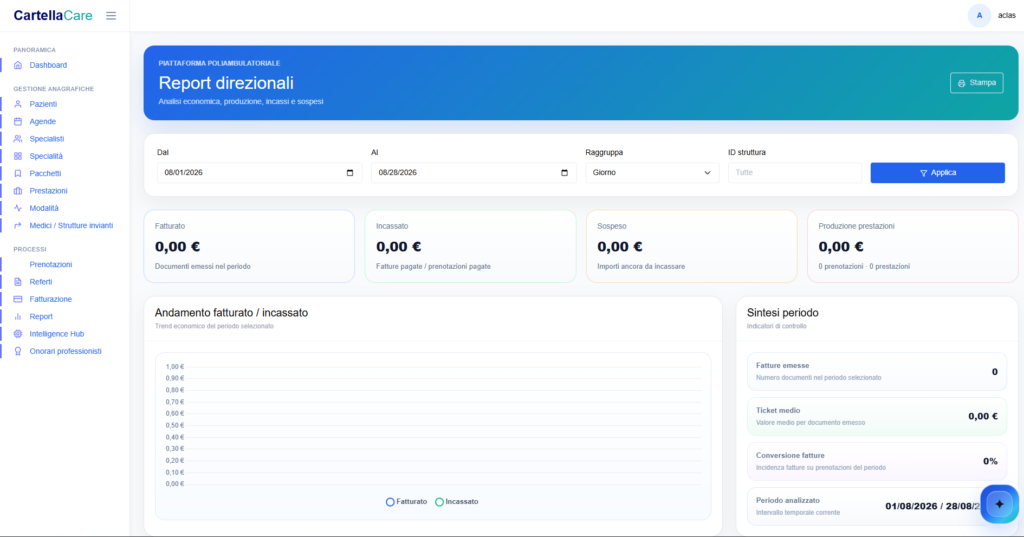
Task: Toggle the Fatturato legend series marker
Action: point(390,502)
